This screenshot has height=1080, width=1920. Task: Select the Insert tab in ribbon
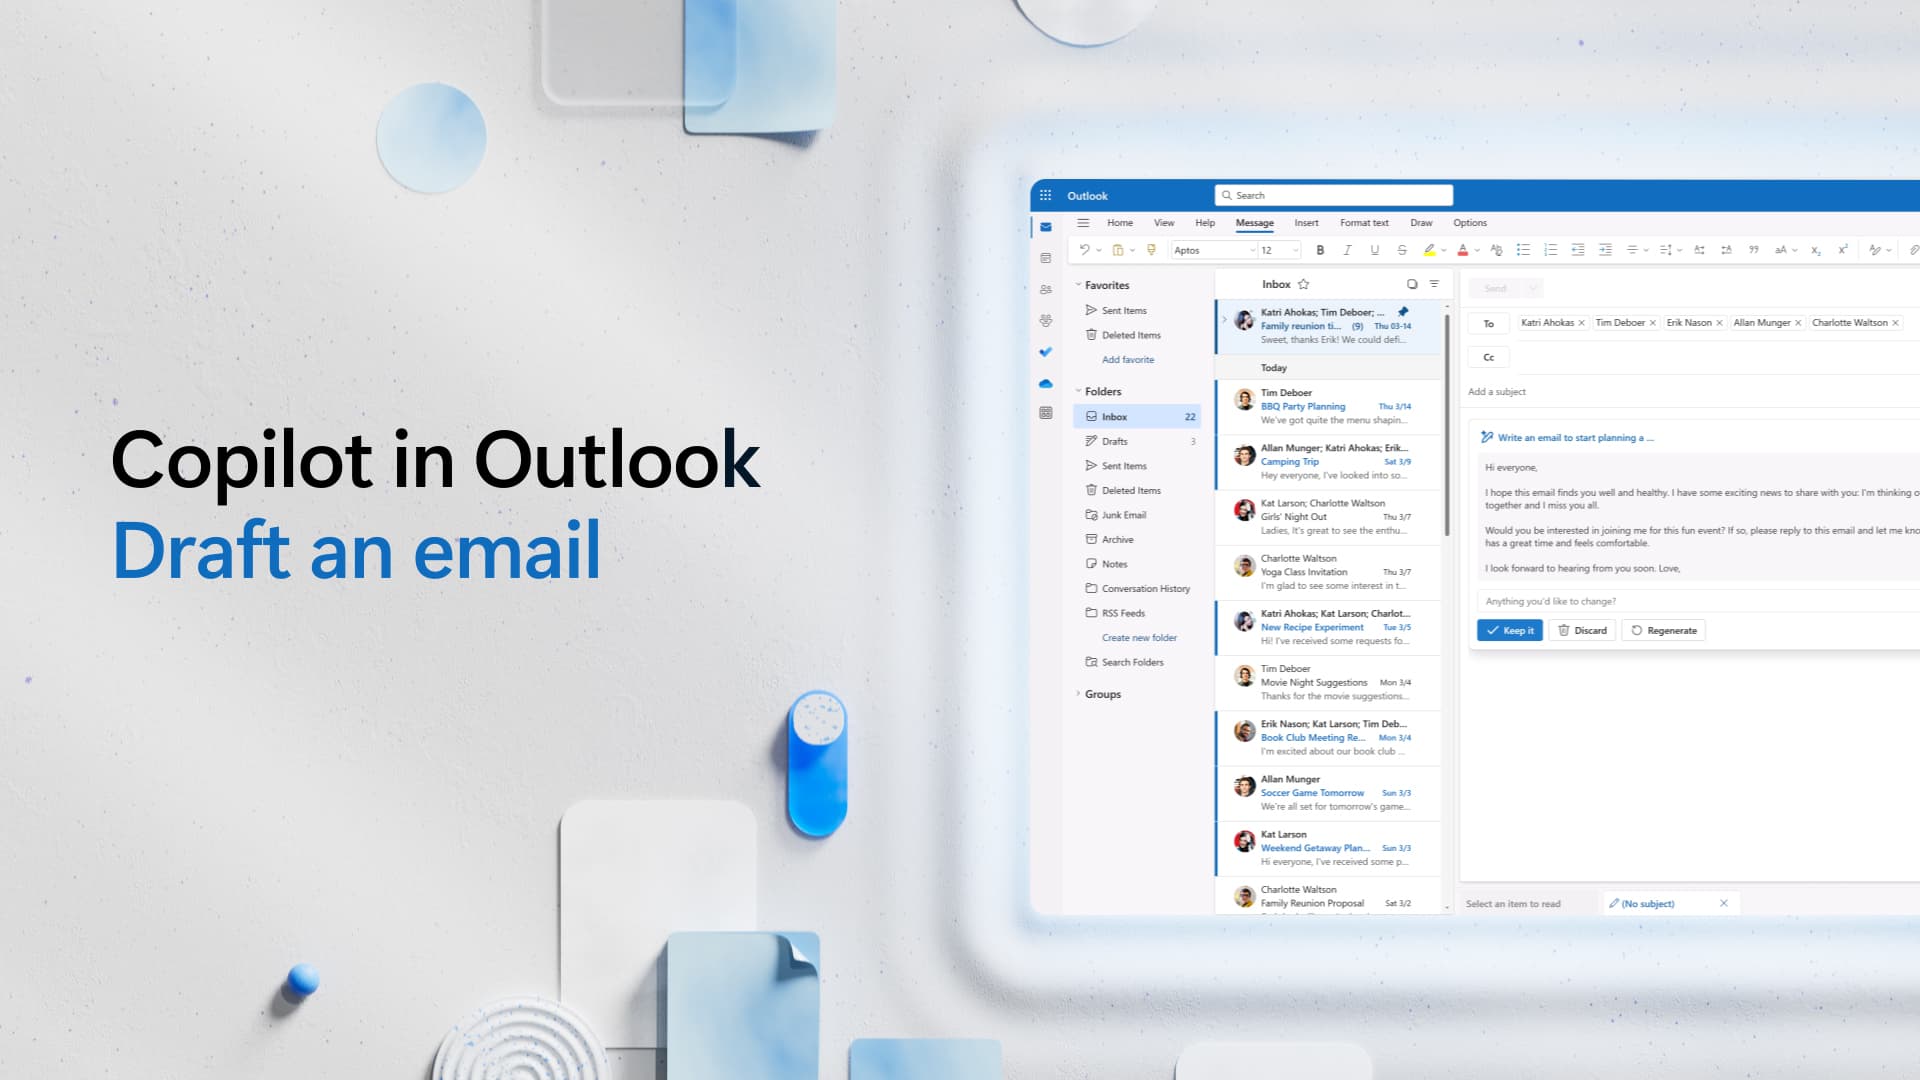point(1305,222)
